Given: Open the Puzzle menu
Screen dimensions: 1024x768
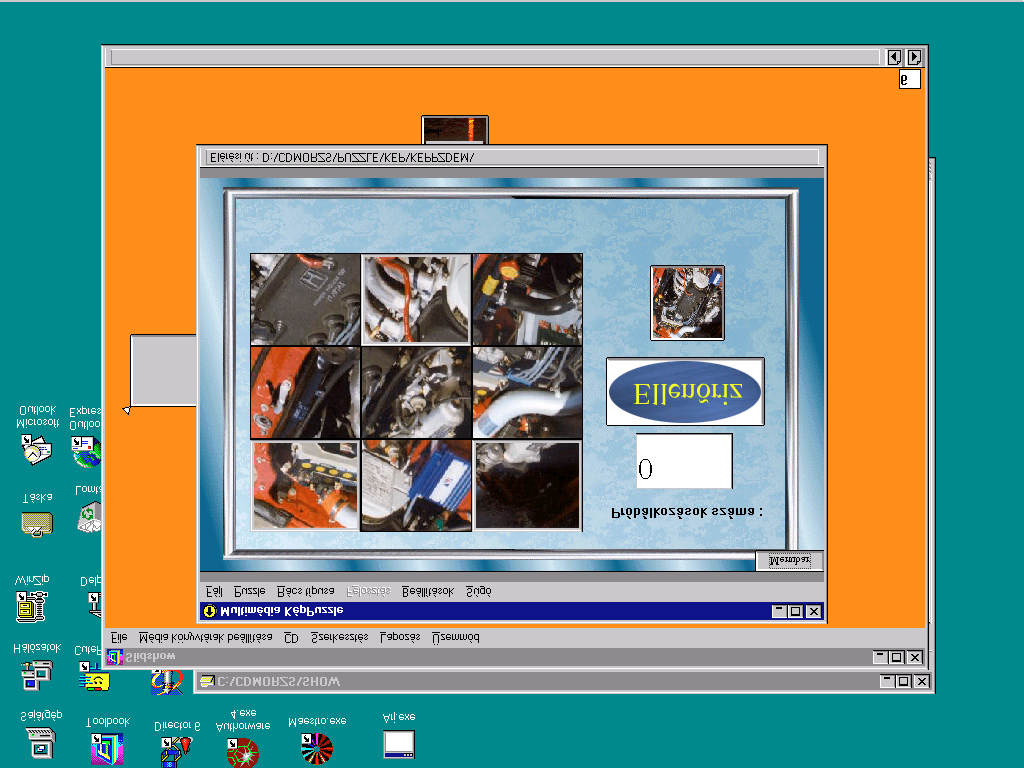Looking at the screenshot, I should [x=249, y=591].
